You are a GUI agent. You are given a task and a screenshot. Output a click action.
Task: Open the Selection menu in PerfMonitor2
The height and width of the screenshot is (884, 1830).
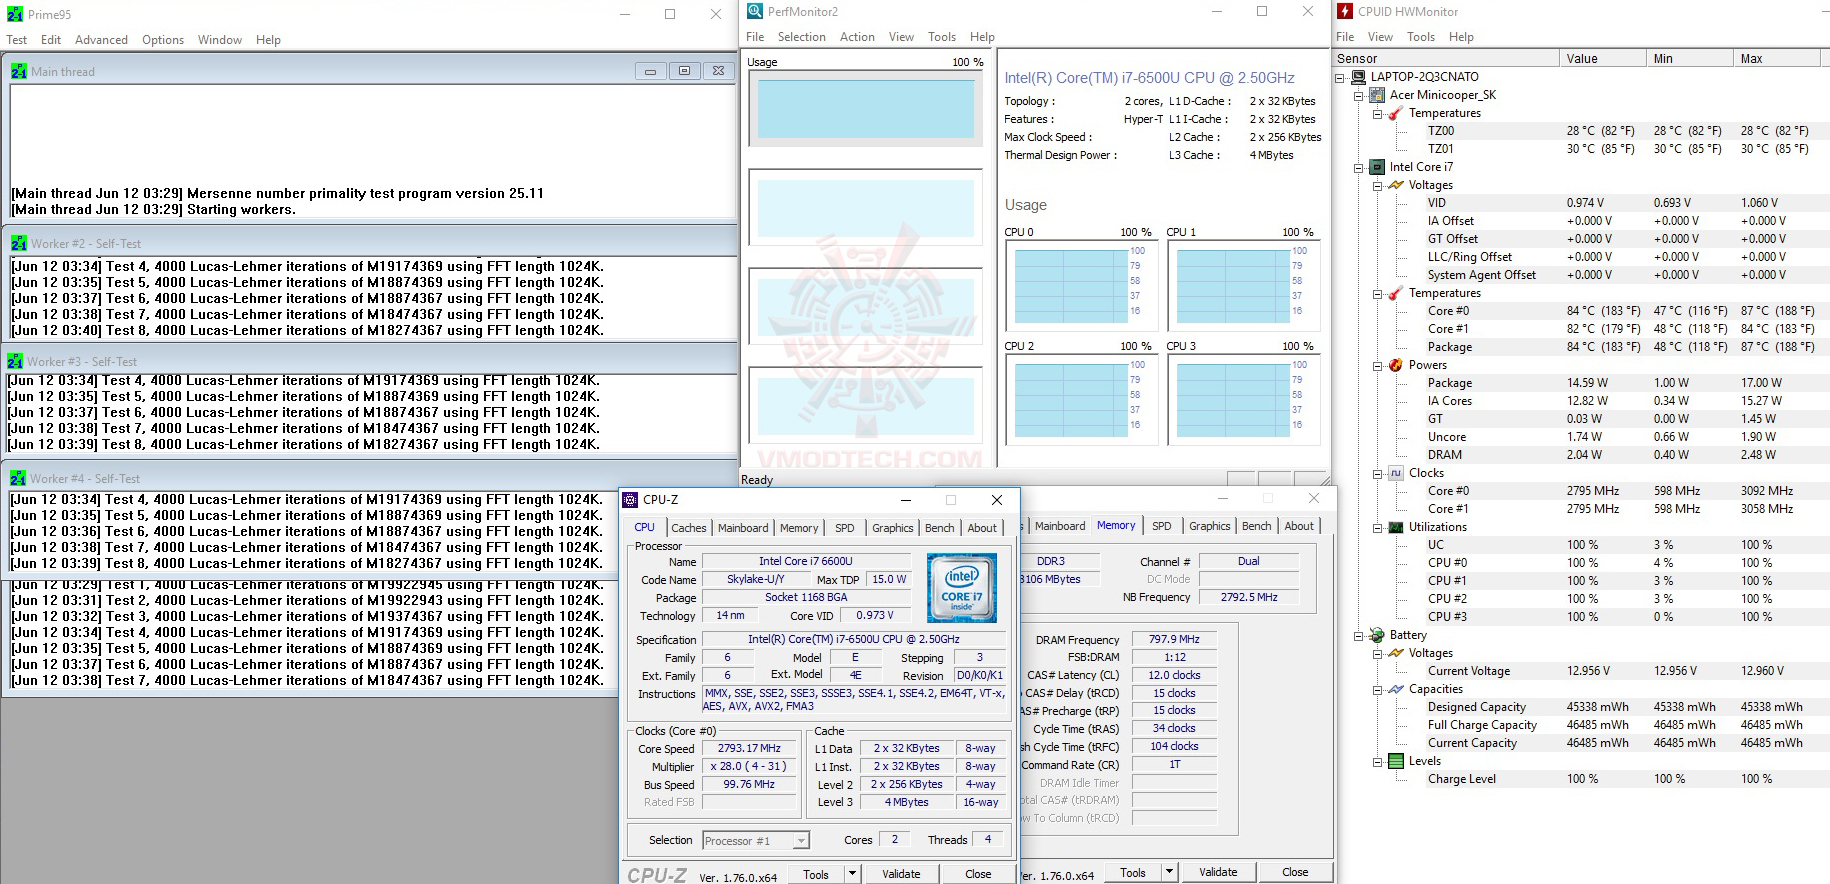pyautogui.click(x=802, y=37)
